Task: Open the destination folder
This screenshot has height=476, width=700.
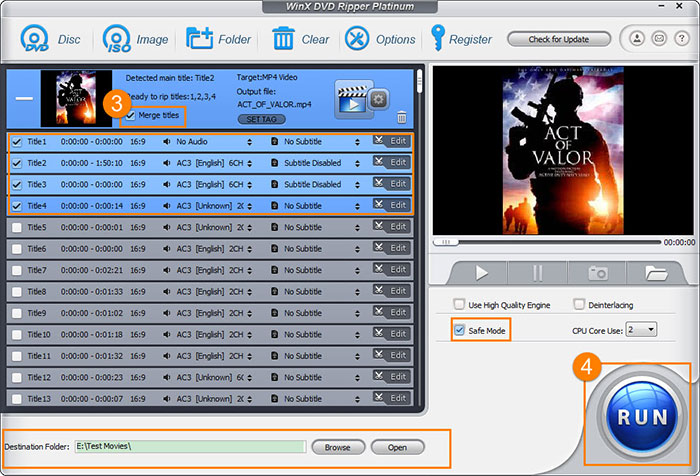Action: (397, 447)
